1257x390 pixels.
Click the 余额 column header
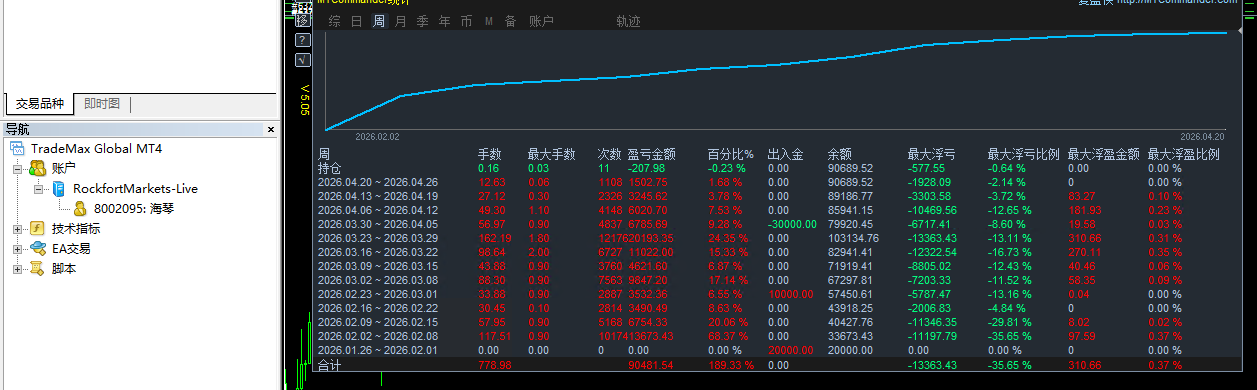point(840,155)
